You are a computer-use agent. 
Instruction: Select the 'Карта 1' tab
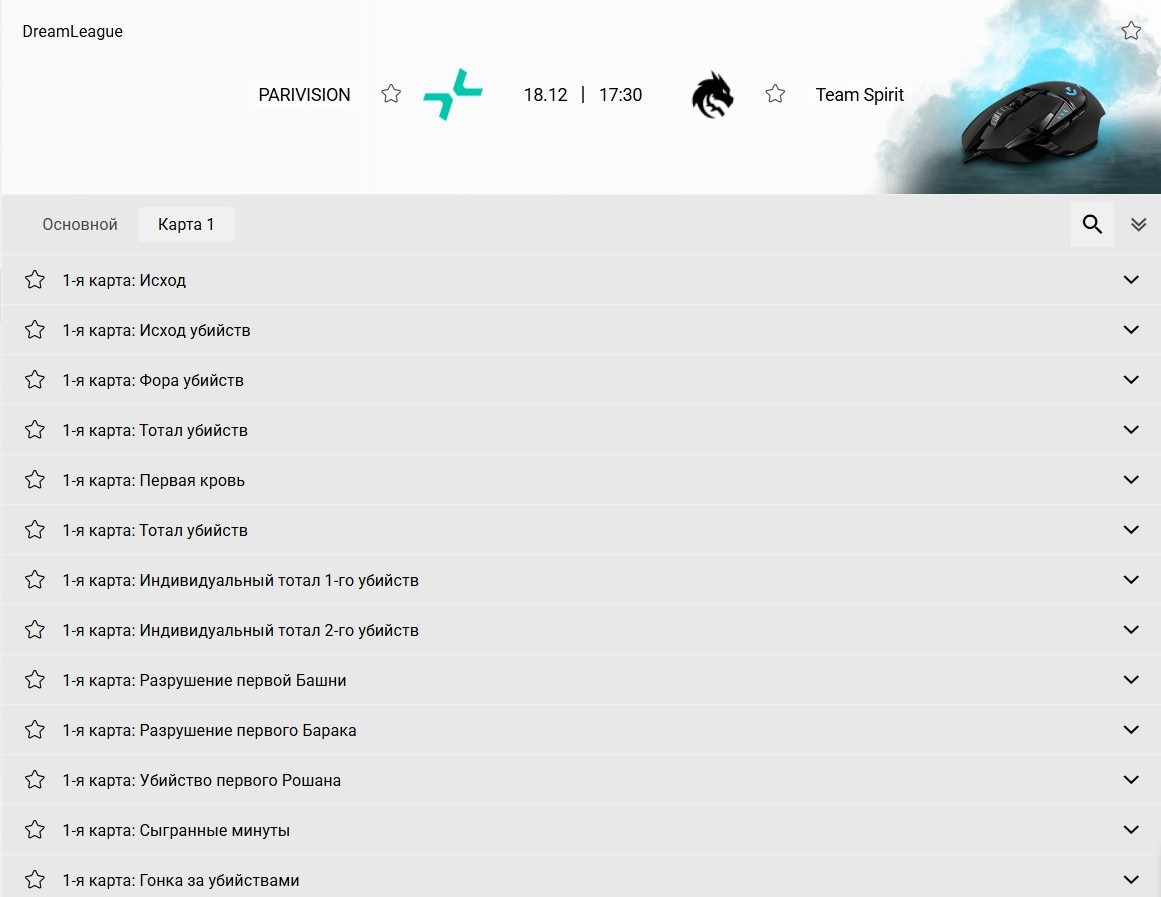tap(186, 225)
